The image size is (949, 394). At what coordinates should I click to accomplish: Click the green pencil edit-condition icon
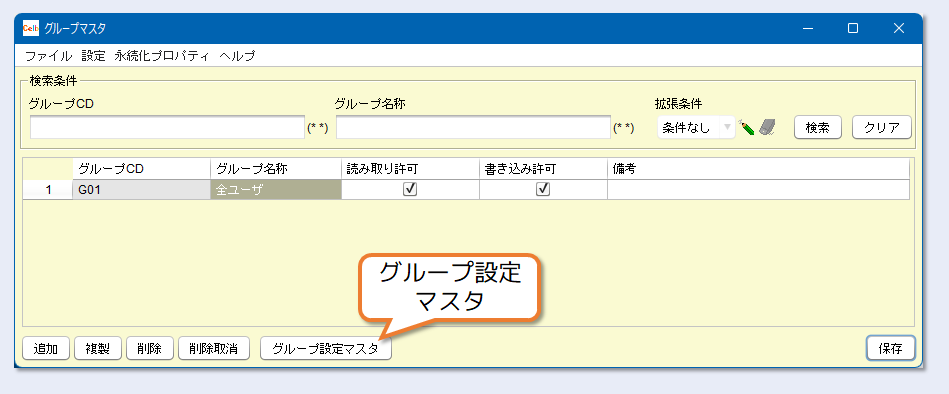click(746, 128)
